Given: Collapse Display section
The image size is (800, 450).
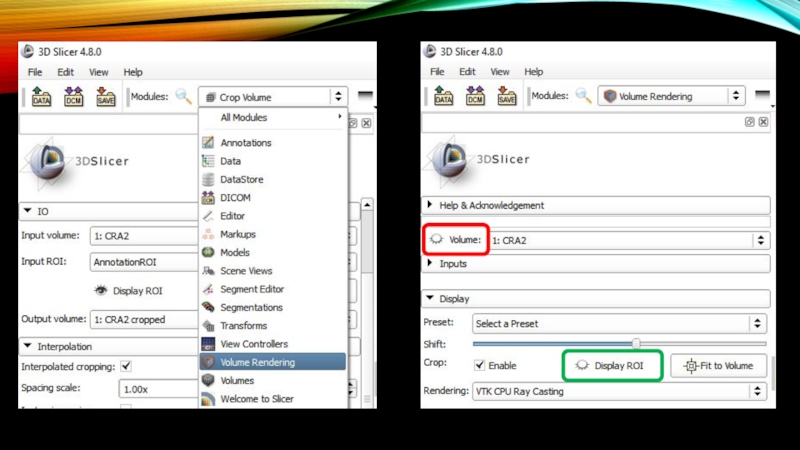Looking at the screenshot, I should pos(430,298).
